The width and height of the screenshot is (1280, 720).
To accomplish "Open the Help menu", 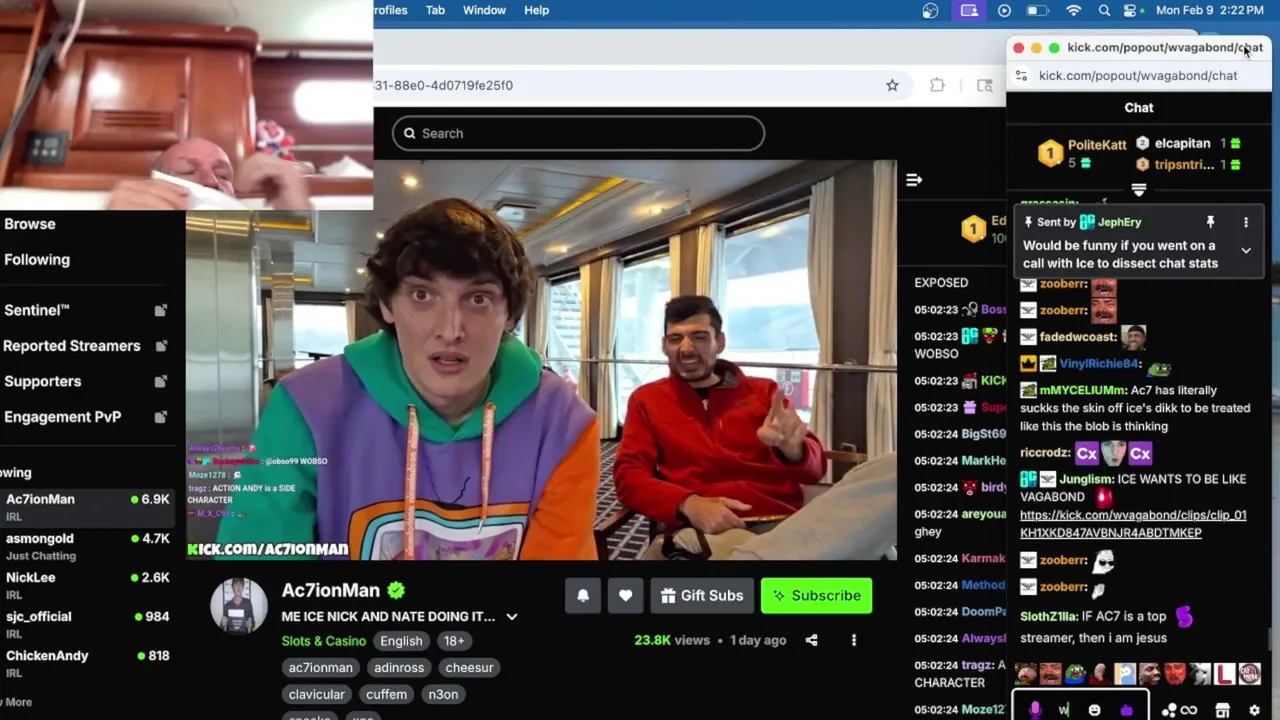I will pos(537,10).
